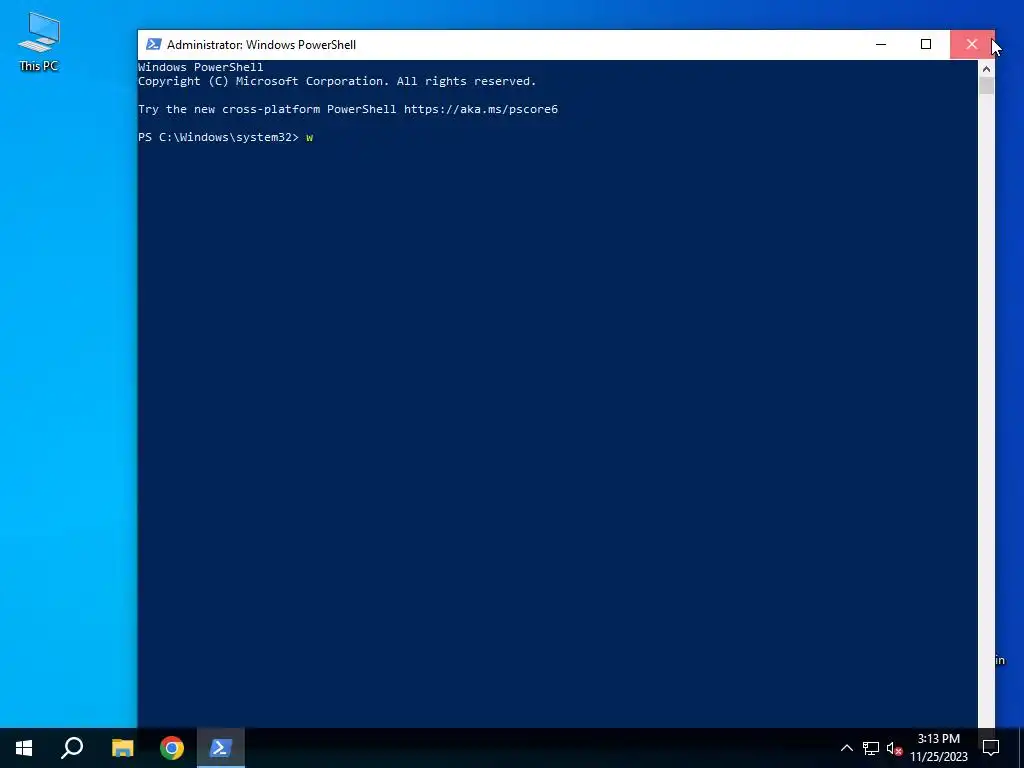Click the https://aka.ms/pscore6 text

tap(481, 109)
